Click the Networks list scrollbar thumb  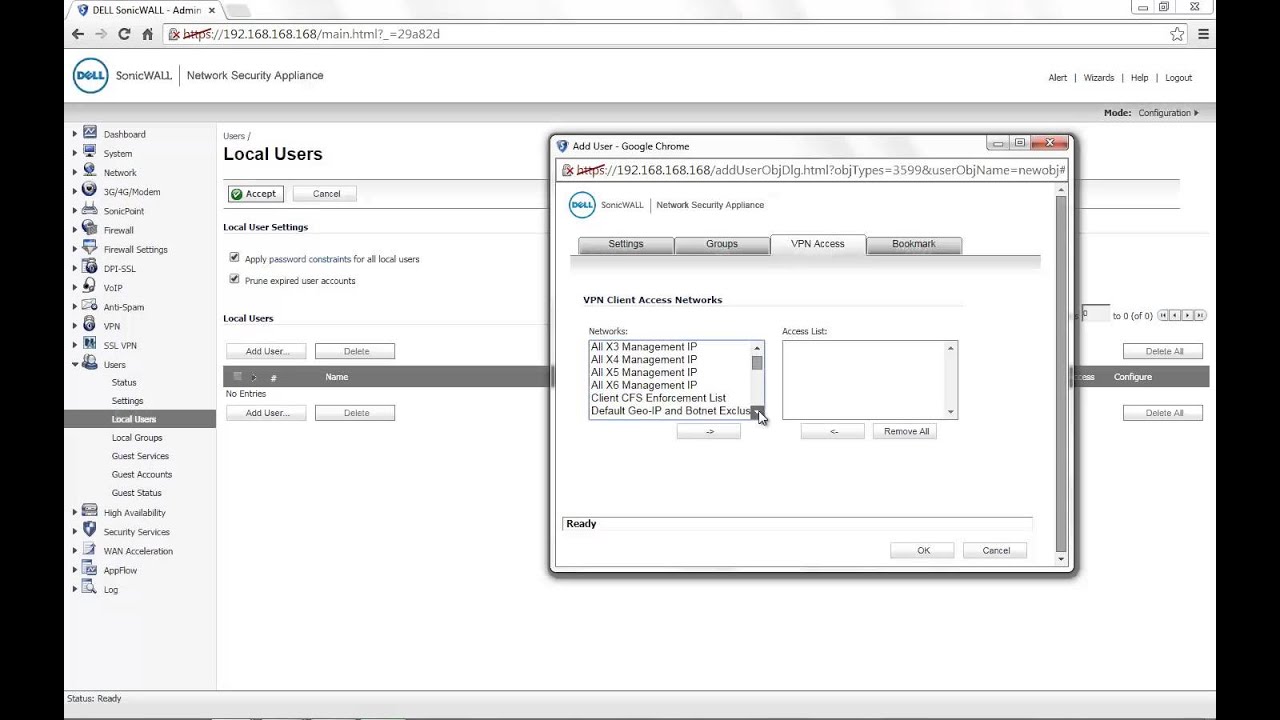pos(757,363)
